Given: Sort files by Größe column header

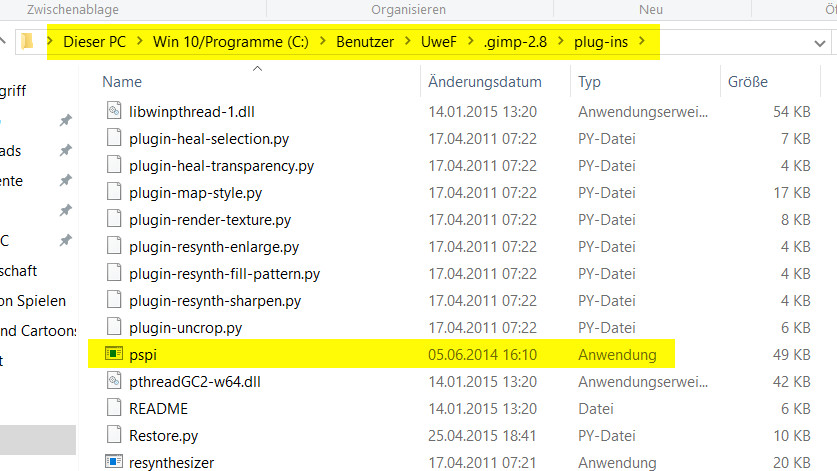Looking at the screenshot, I should pyautogui.click(x=748, y=82).
